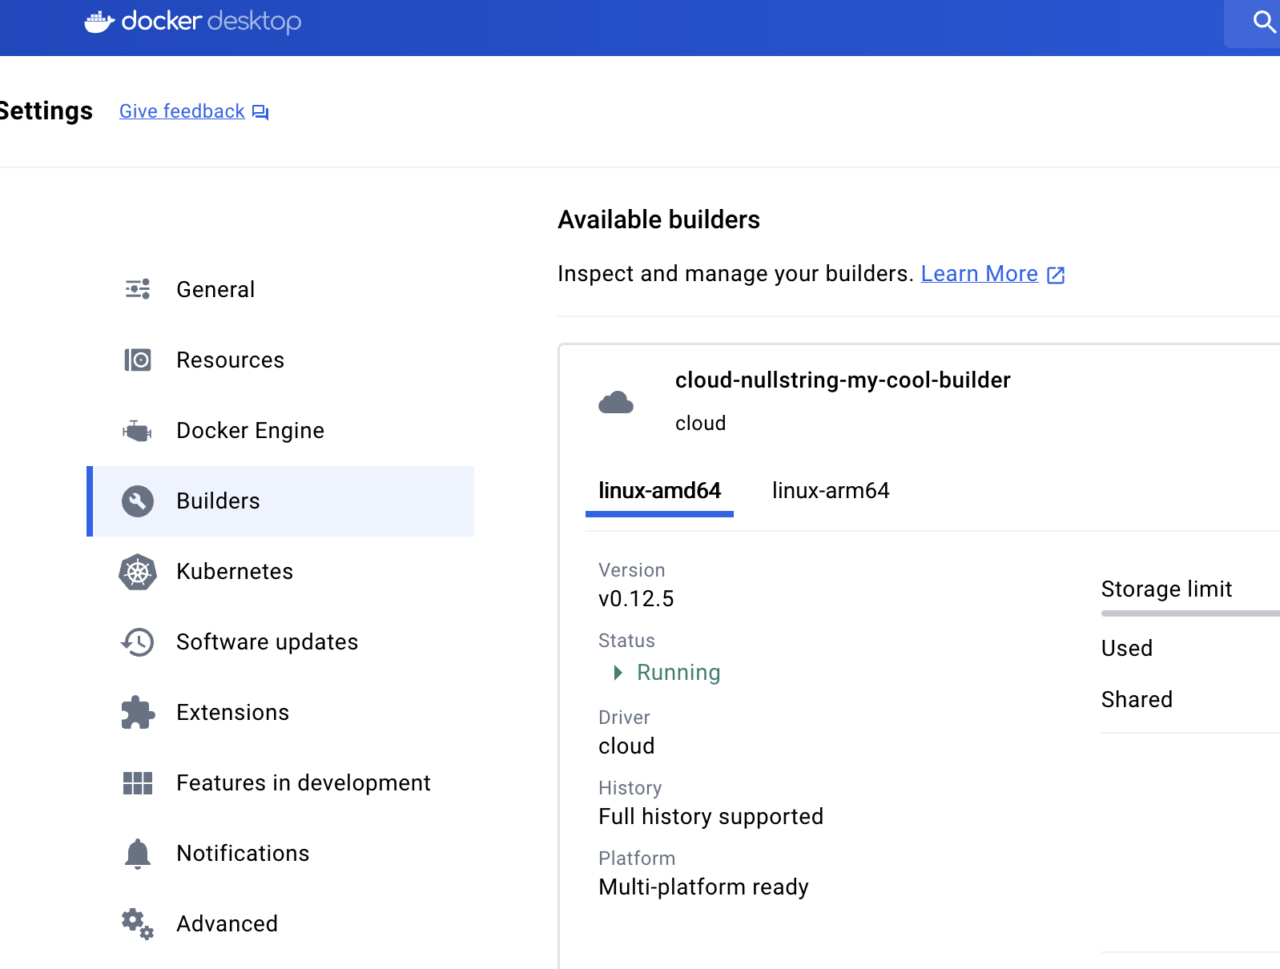Click the Notifications bell icon
Screen dimensions: 1280x969
pyautogui.click(x=137, y=853)
